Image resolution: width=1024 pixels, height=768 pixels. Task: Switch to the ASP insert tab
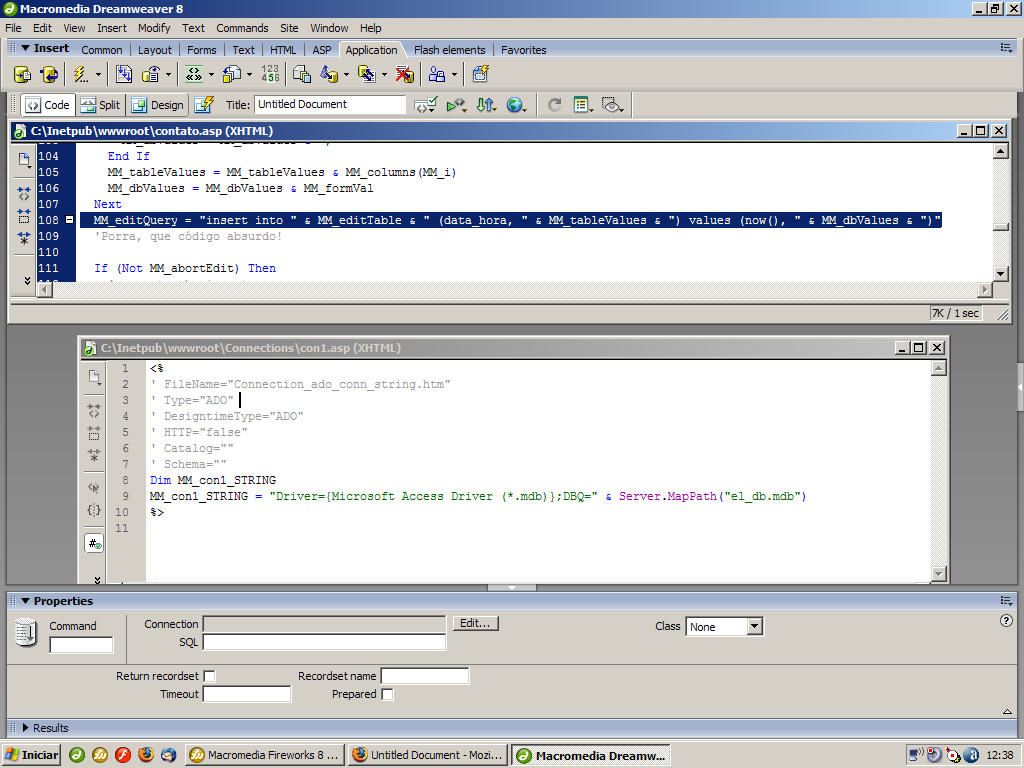point(321,50)
